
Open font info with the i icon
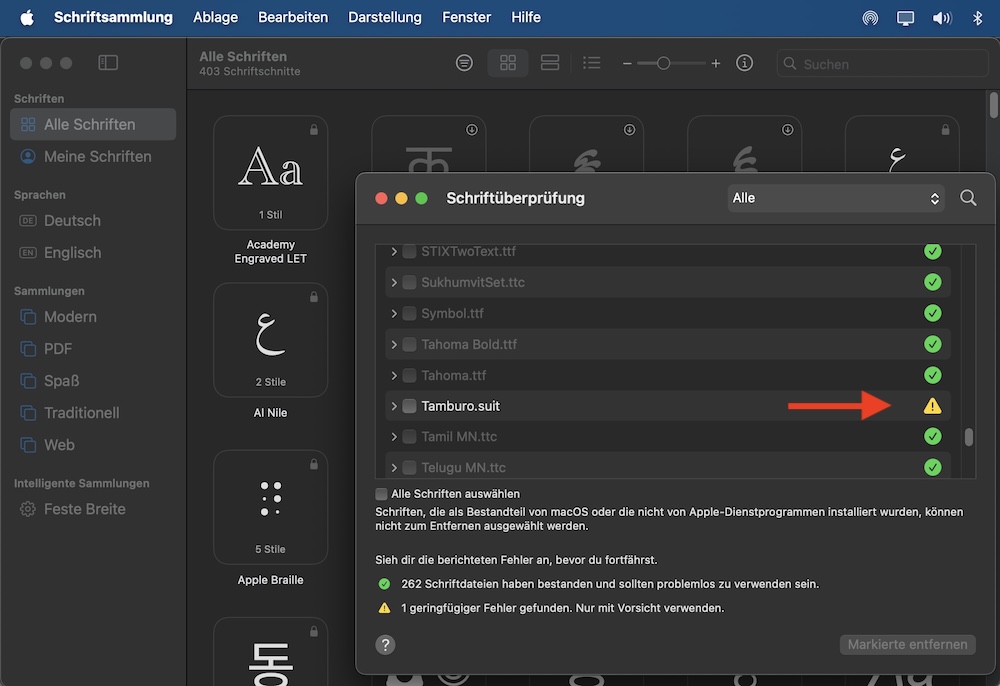744,63
